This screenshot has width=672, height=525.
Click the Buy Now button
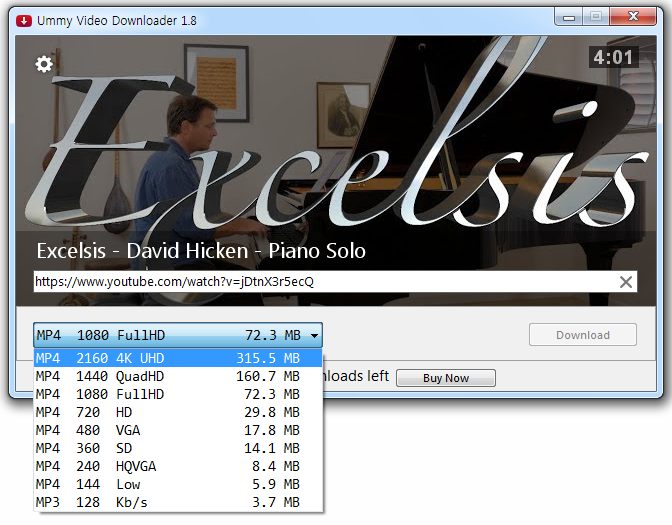446,378
